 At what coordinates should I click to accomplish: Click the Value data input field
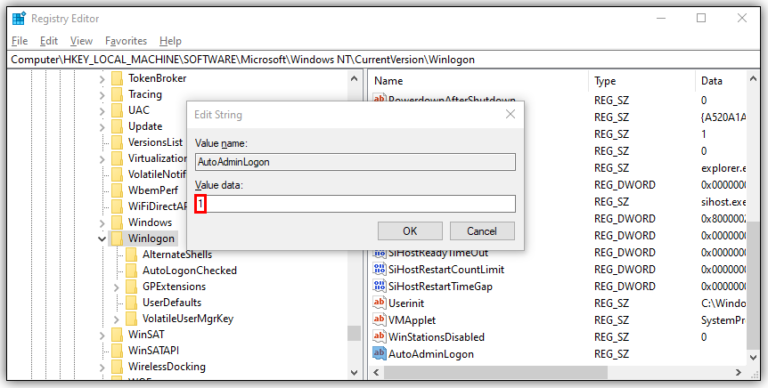(355, 204)
